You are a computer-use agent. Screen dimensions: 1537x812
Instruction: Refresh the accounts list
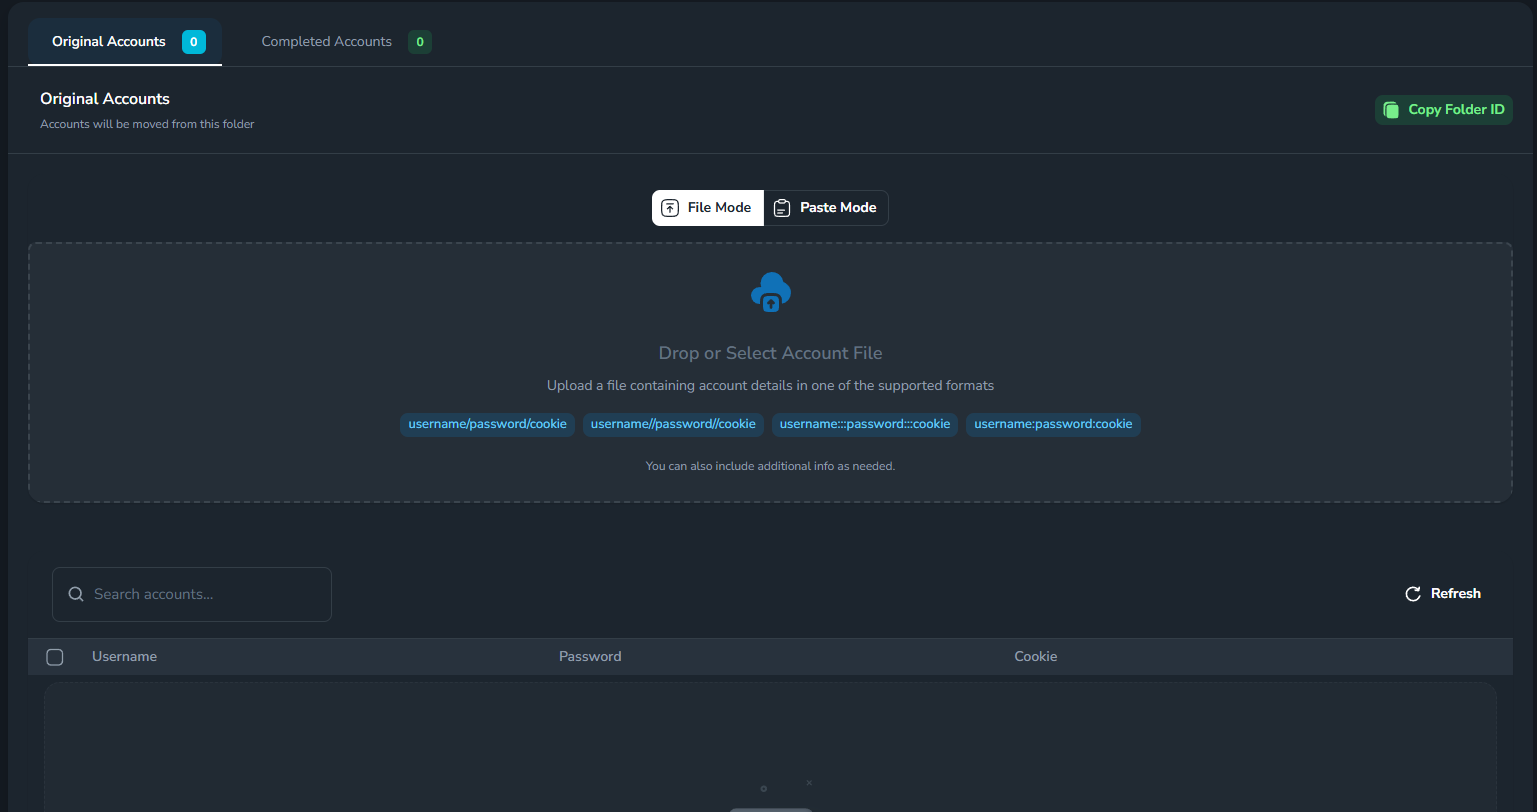point(1443,594)
